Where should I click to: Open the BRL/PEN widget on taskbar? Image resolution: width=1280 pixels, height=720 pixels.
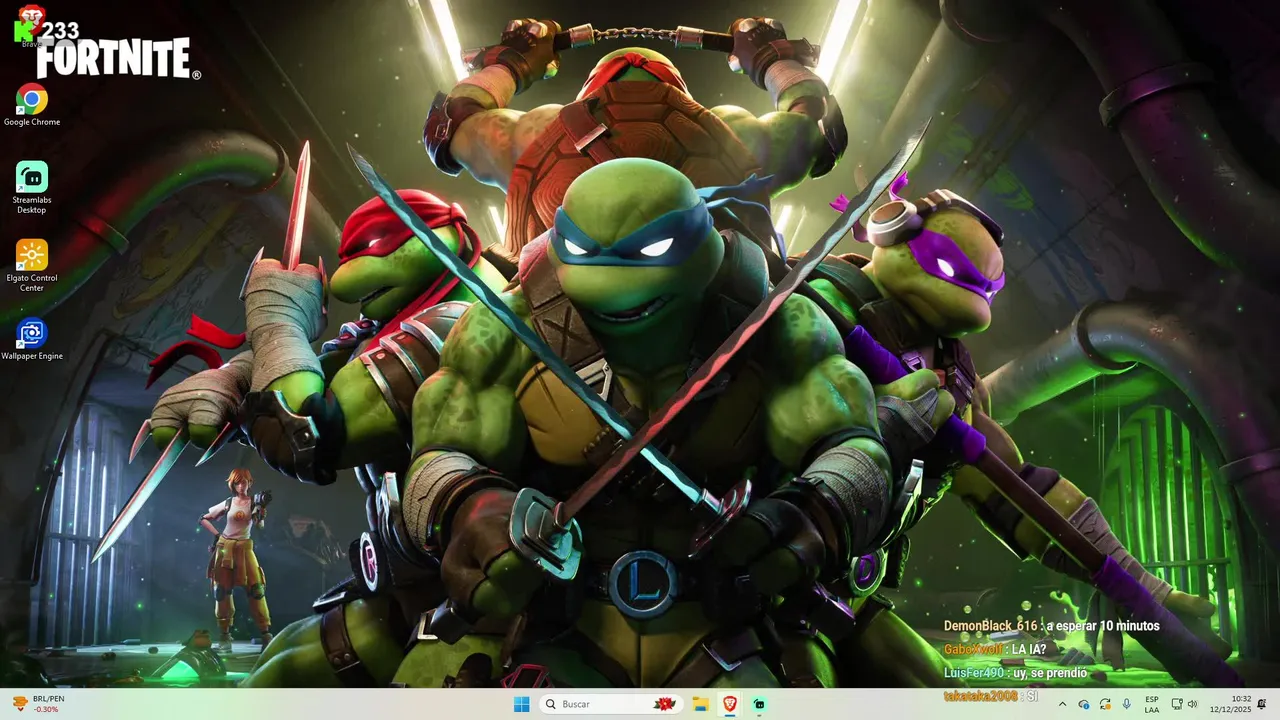(x=38, y=704)
